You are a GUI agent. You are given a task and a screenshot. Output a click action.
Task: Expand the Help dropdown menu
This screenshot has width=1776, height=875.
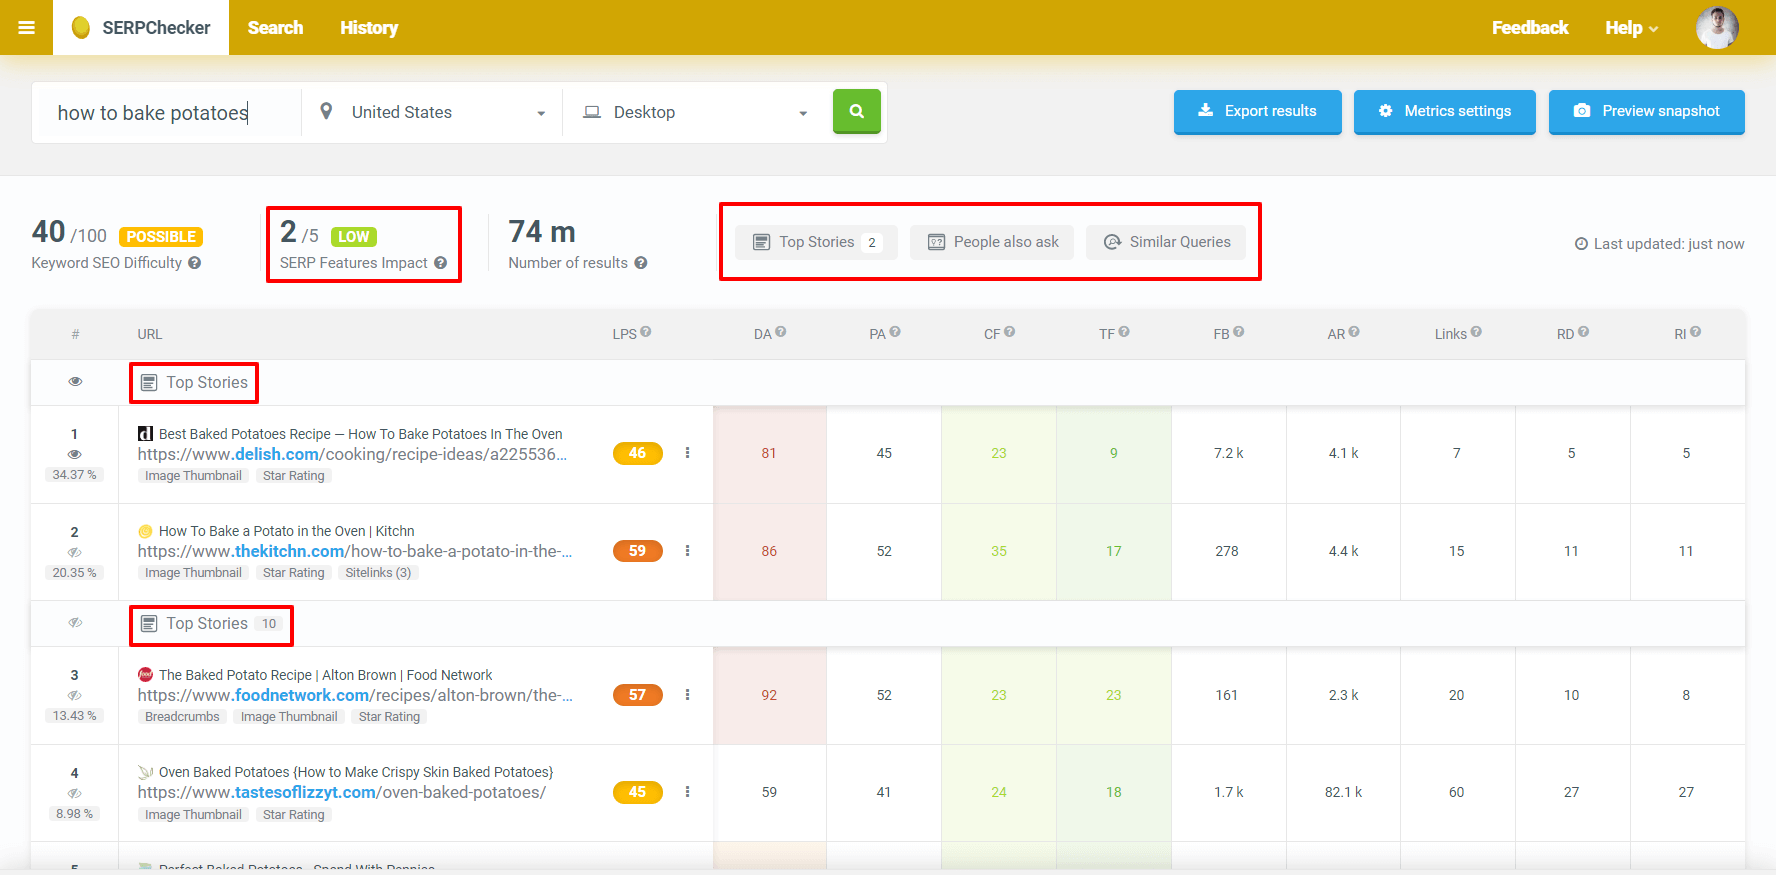point(1631,28)
